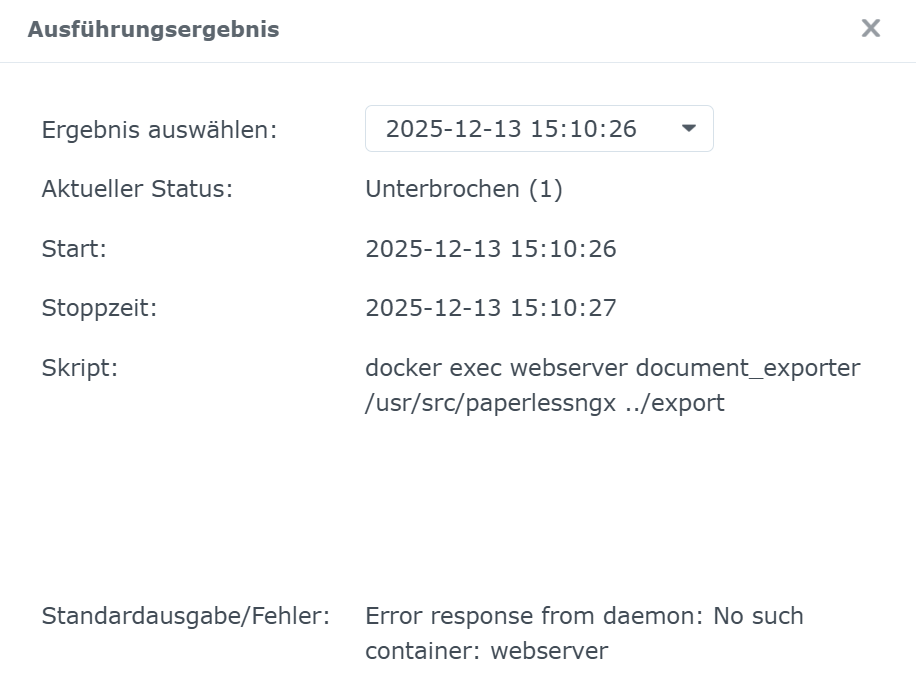Screen dimensions: 916x700
Task: Click the Ergebnis auswählen label
Action: pyautogui.click(x=159, y=130)
